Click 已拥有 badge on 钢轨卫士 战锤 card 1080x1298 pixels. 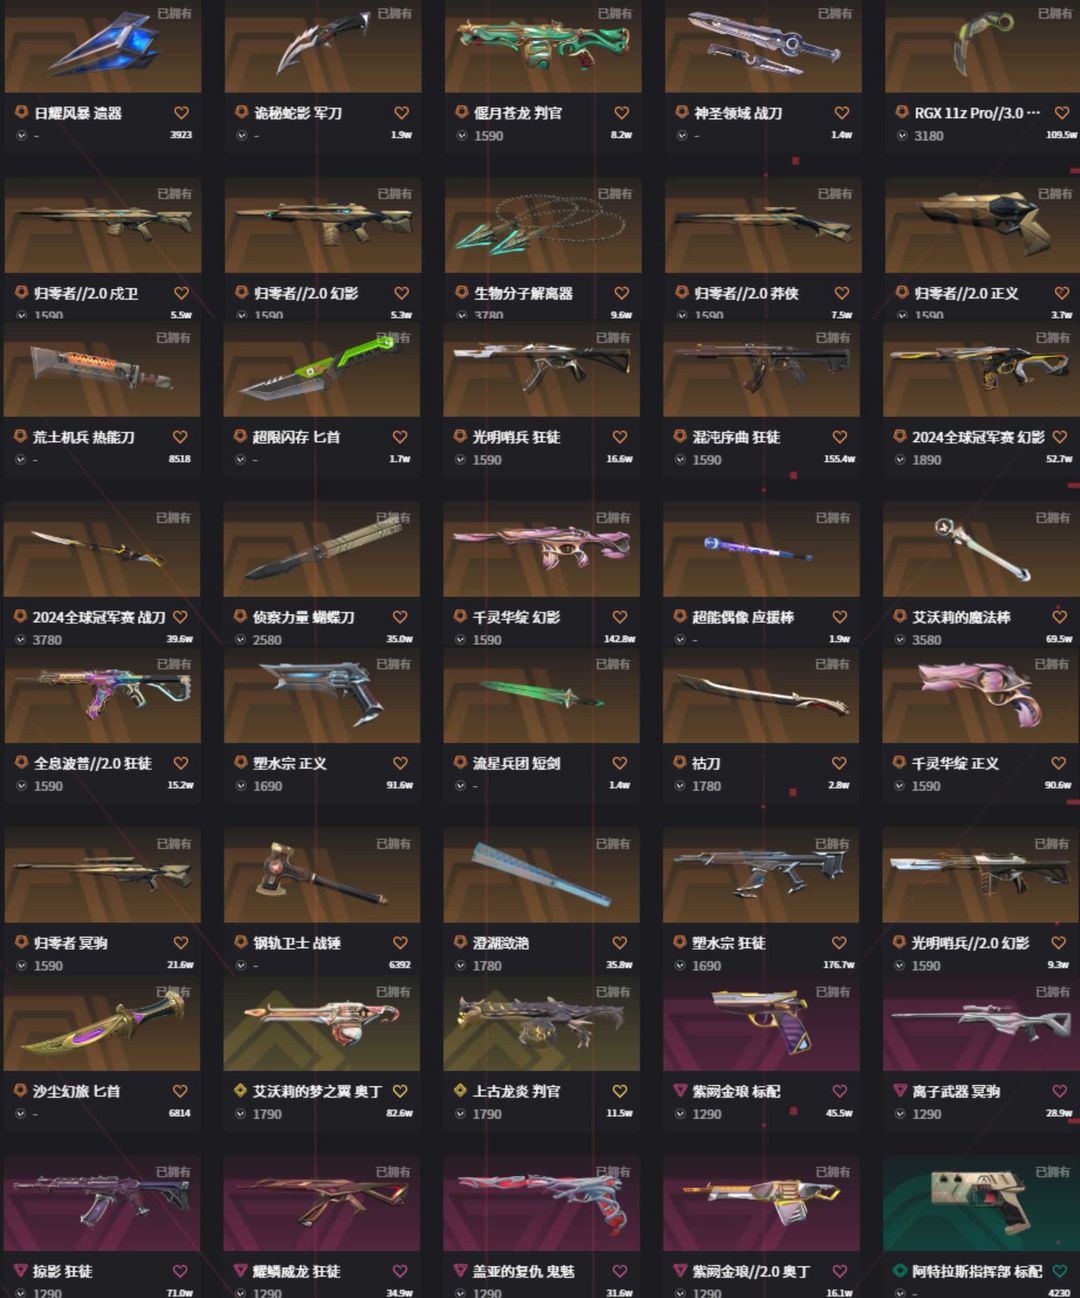tap(393, 844)
